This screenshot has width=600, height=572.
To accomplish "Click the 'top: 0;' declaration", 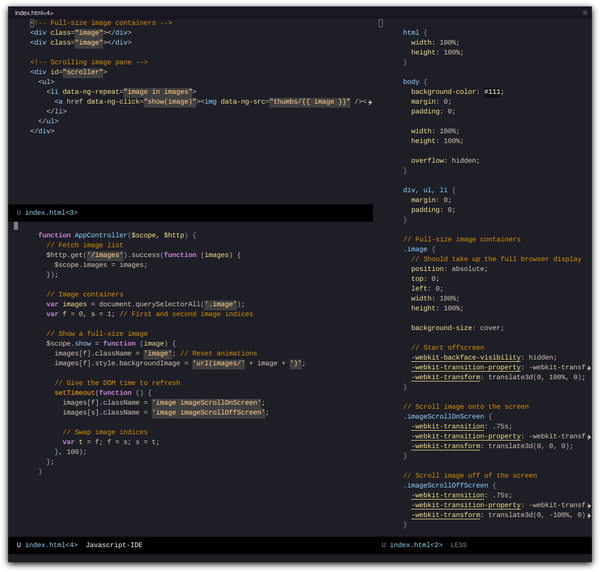I will click(425, 279).
